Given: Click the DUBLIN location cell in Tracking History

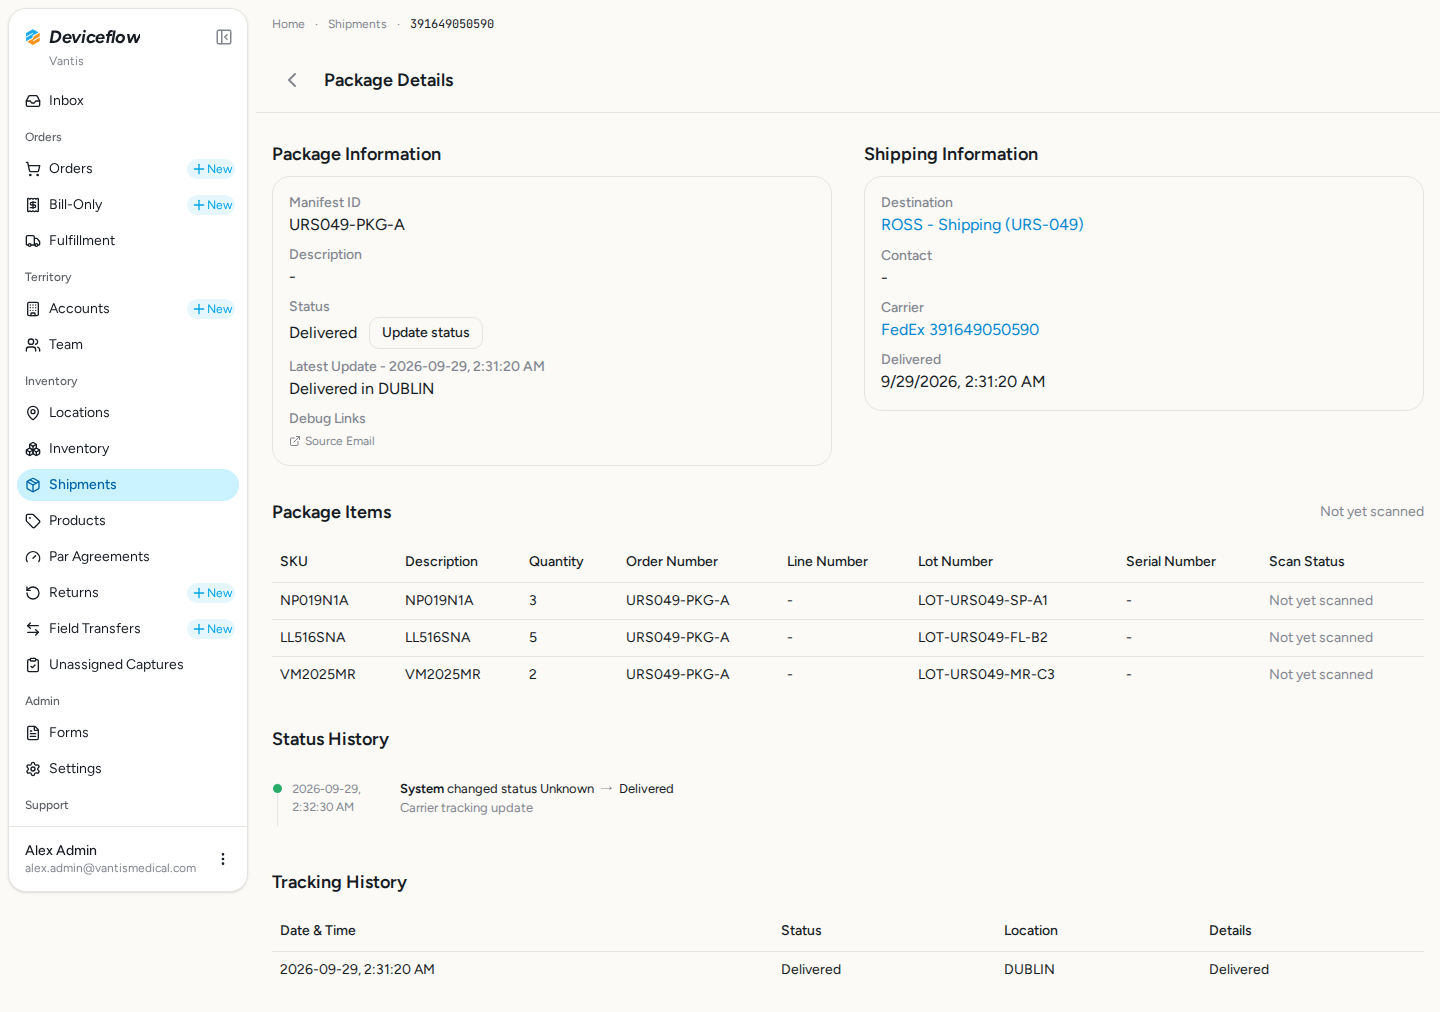Looking at the screenshot, I should tap(1029, 970).
